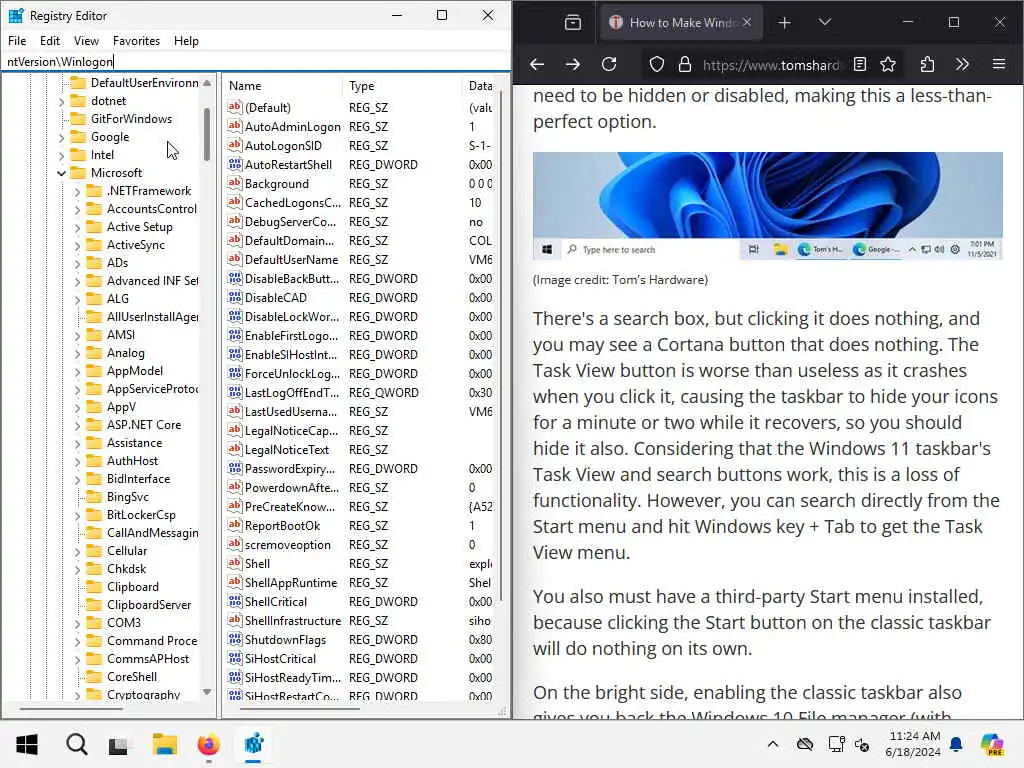
Task: Select the BingSvc registry key
Action: [x=127, y=496]
